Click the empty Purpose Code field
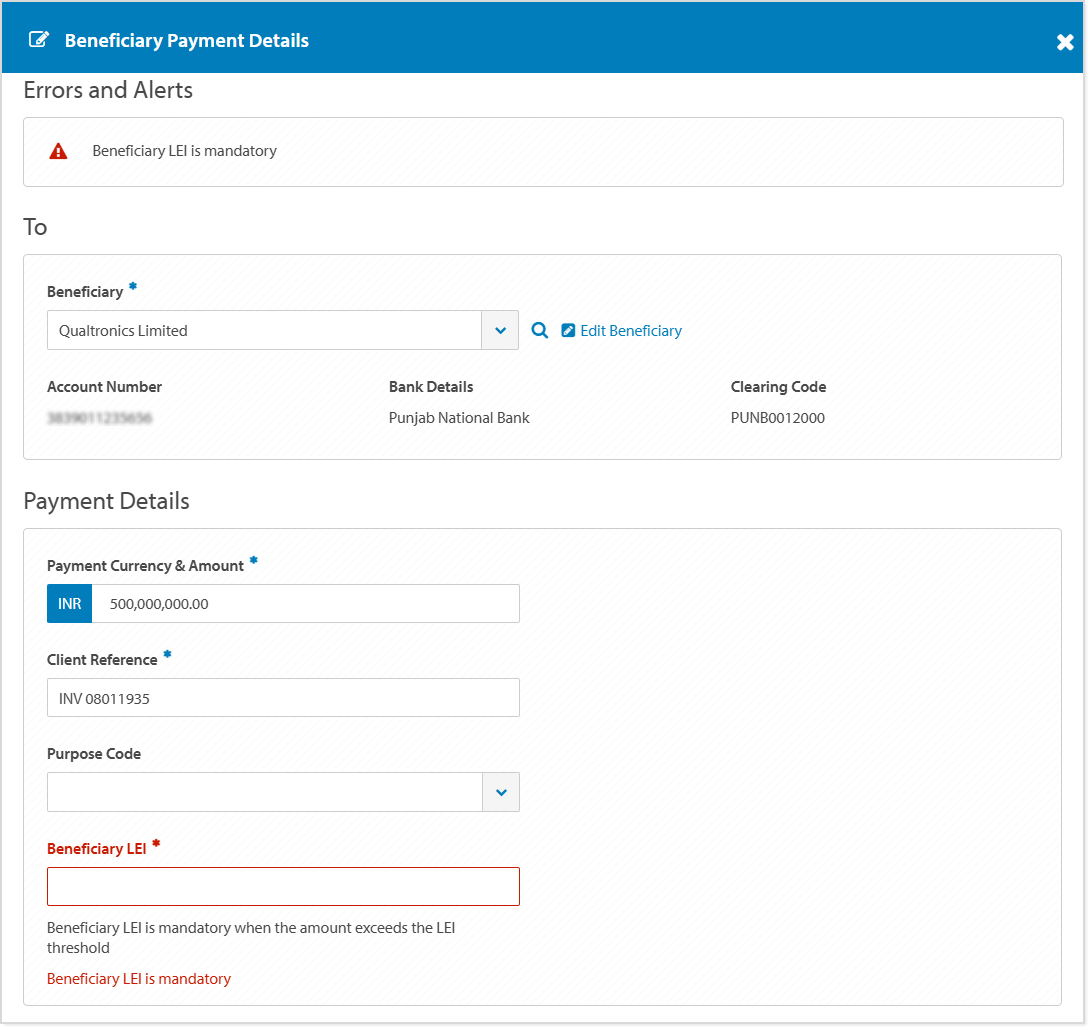 point(264,793)
